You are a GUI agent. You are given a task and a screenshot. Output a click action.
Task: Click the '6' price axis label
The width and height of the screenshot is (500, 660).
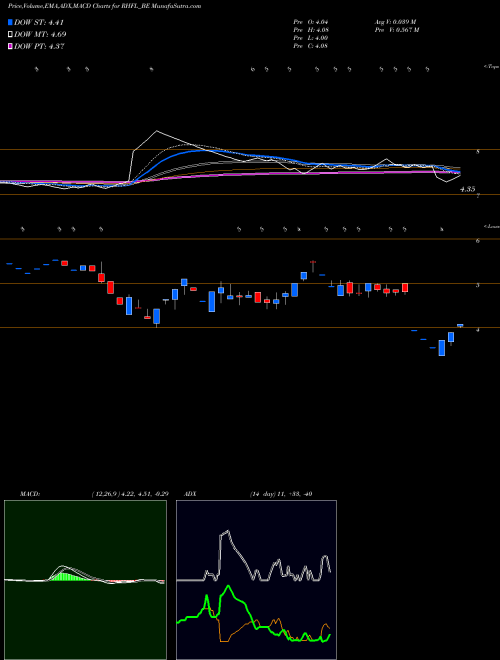click(x=477, y=241)
